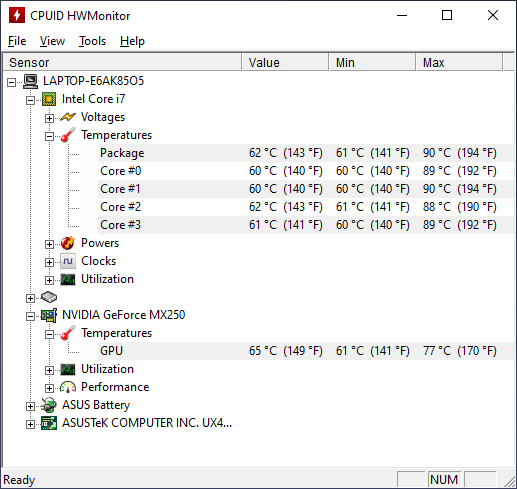Click the NVIDIA GeForce MX250 graphics card icon
The height and width of the screenshot is (489, 517).
click(x=49, y=315)
